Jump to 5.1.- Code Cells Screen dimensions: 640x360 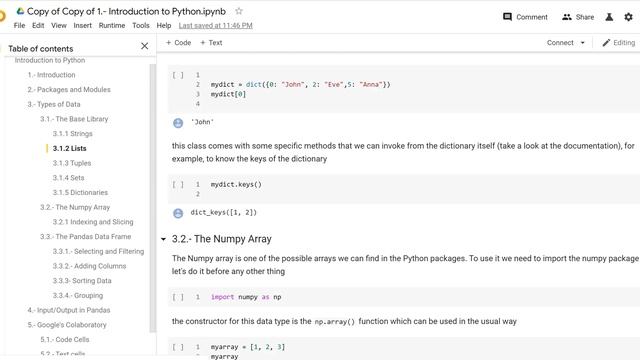click(64, 339)
